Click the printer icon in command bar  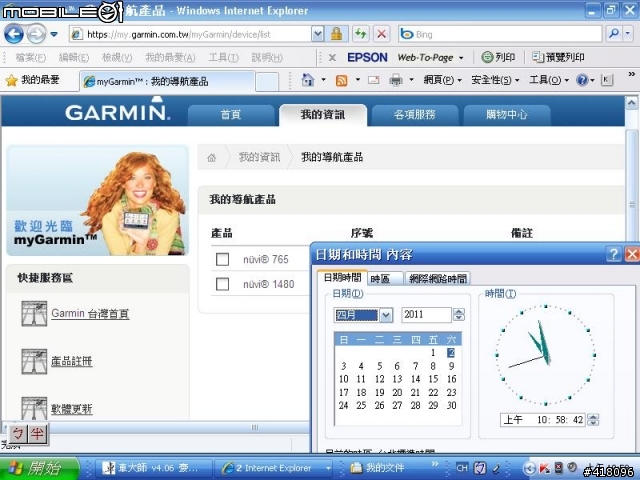396,80
